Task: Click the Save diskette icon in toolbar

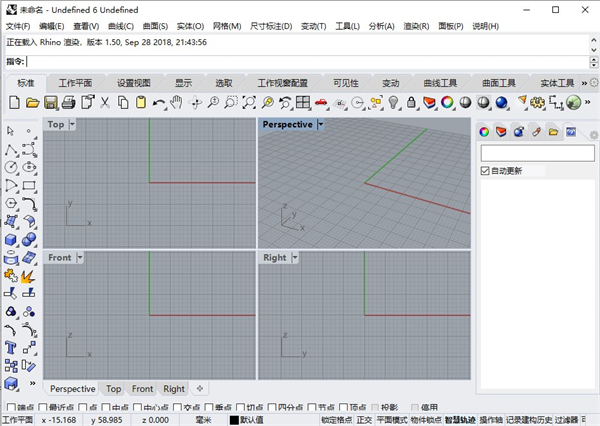Action: 50,102
